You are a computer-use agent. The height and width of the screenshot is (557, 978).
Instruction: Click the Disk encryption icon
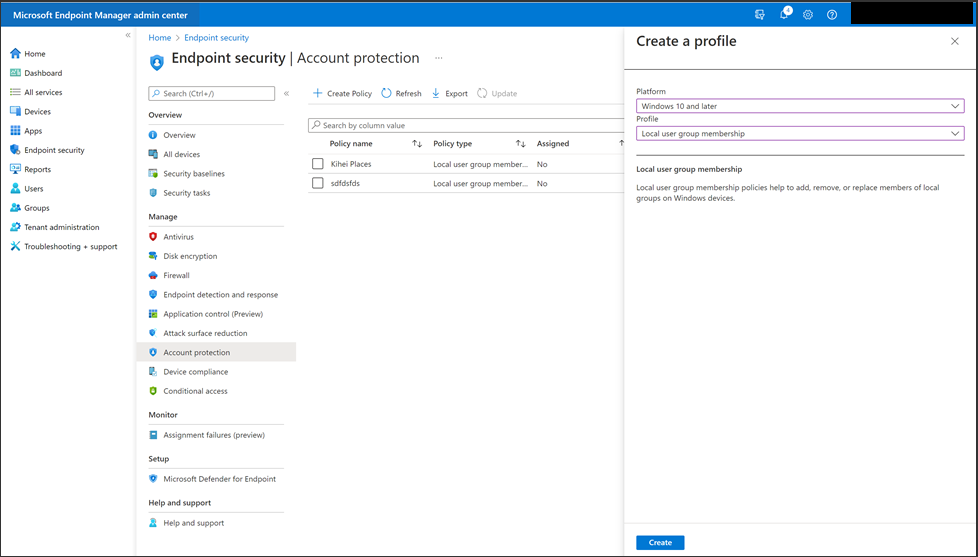pyautogui.click(x=153, y=256)
